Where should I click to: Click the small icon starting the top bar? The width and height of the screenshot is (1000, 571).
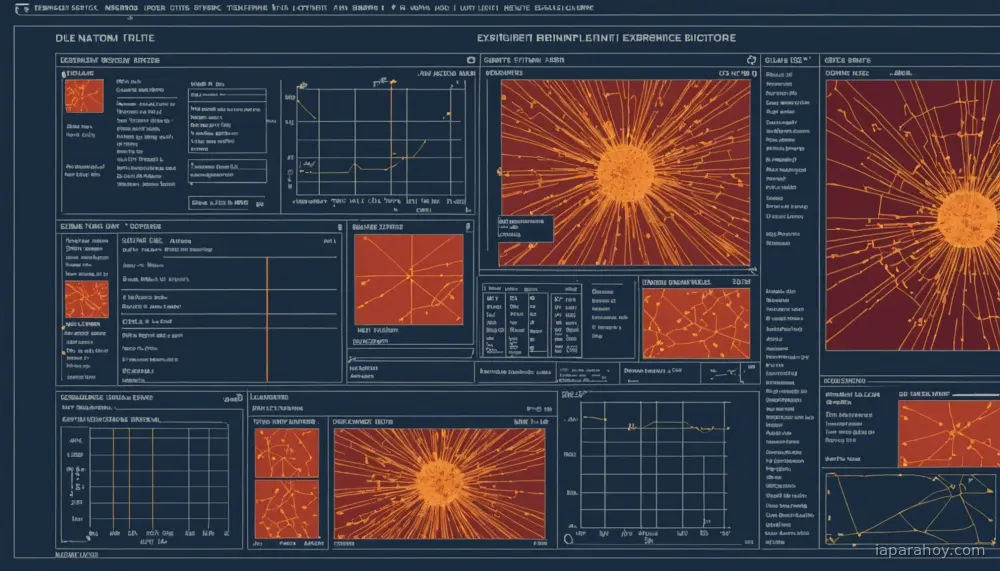point(22,8)
